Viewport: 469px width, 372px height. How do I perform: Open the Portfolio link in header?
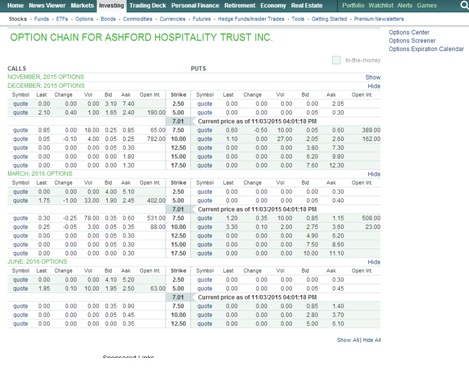pos(353,6)
